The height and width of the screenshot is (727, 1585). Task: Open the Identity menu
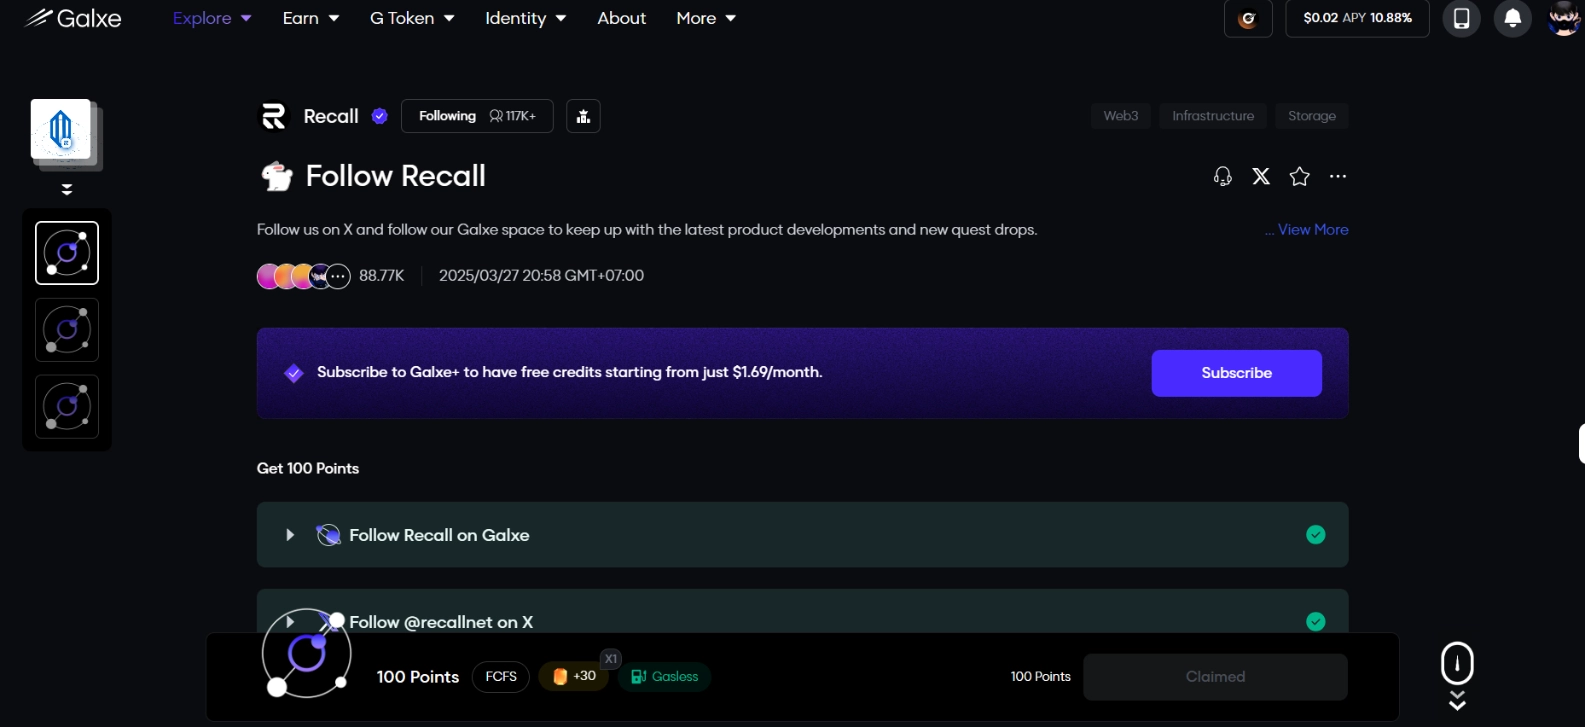pos(525,18)
